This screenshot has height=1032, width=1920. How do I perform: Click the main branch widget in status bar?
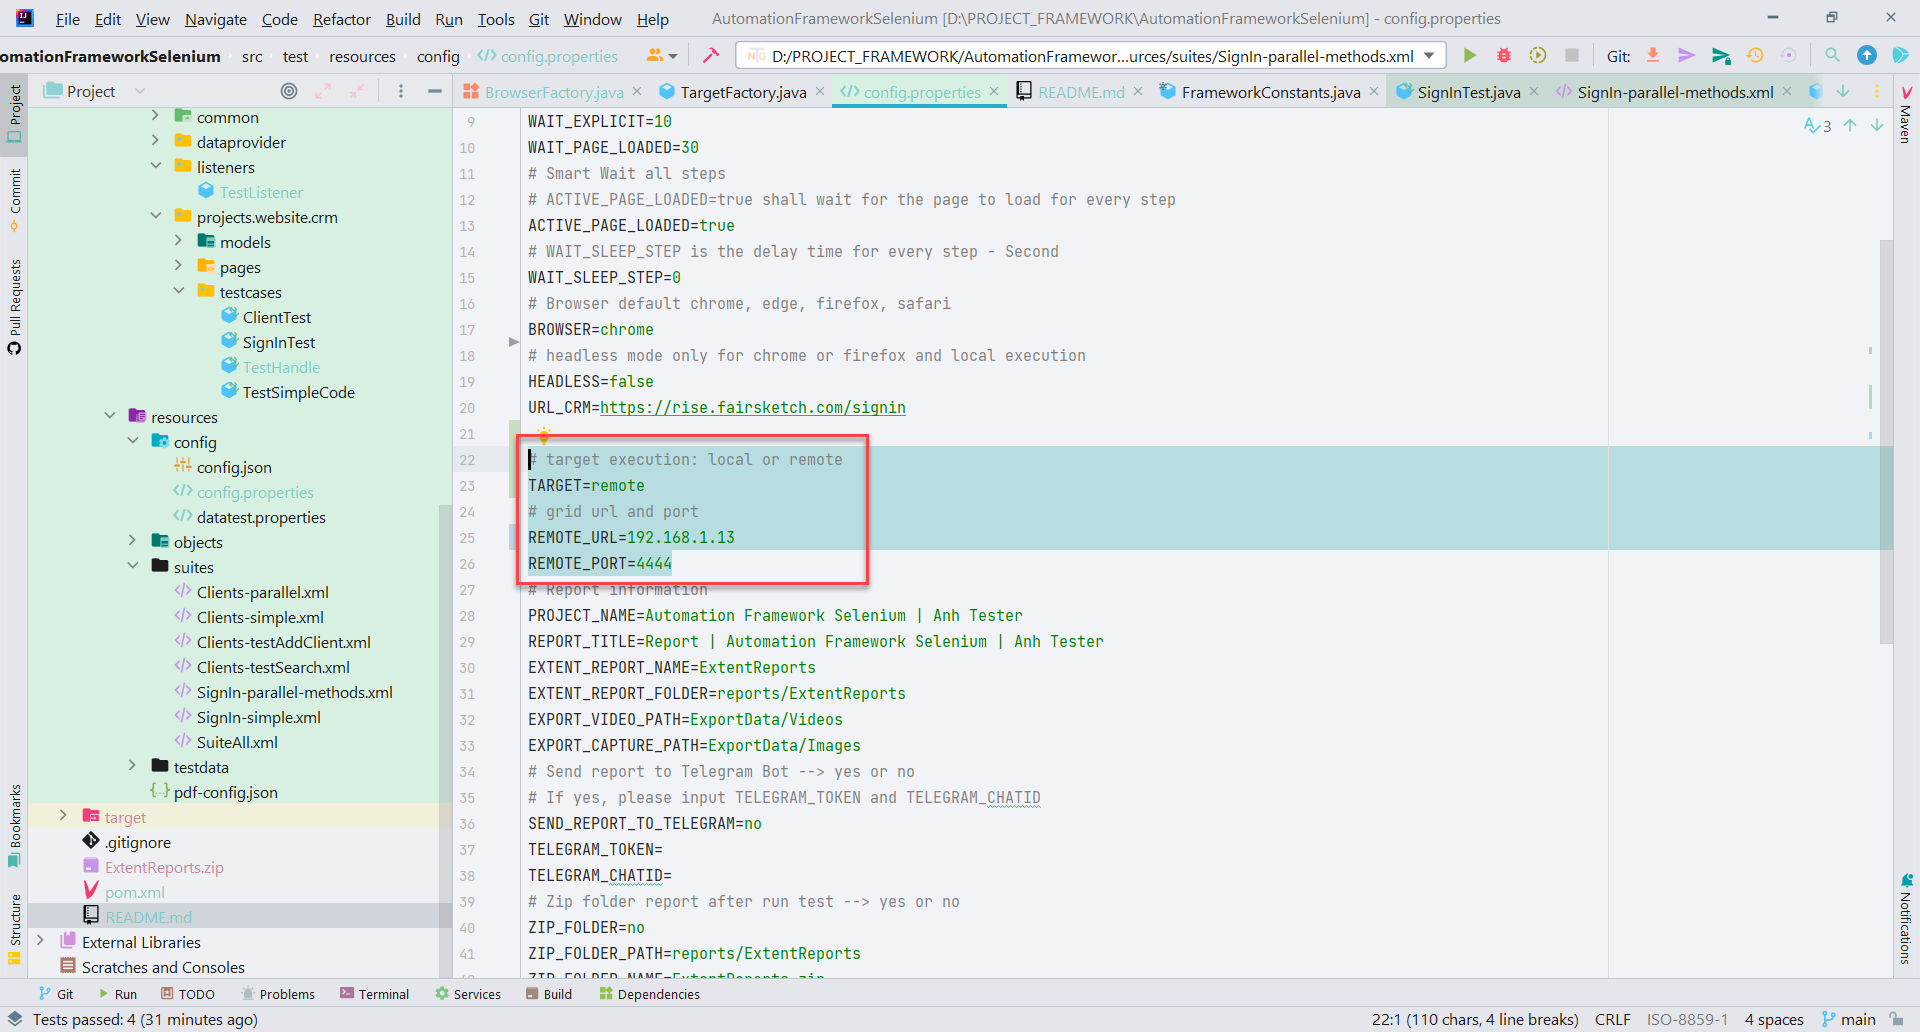1848,1019
